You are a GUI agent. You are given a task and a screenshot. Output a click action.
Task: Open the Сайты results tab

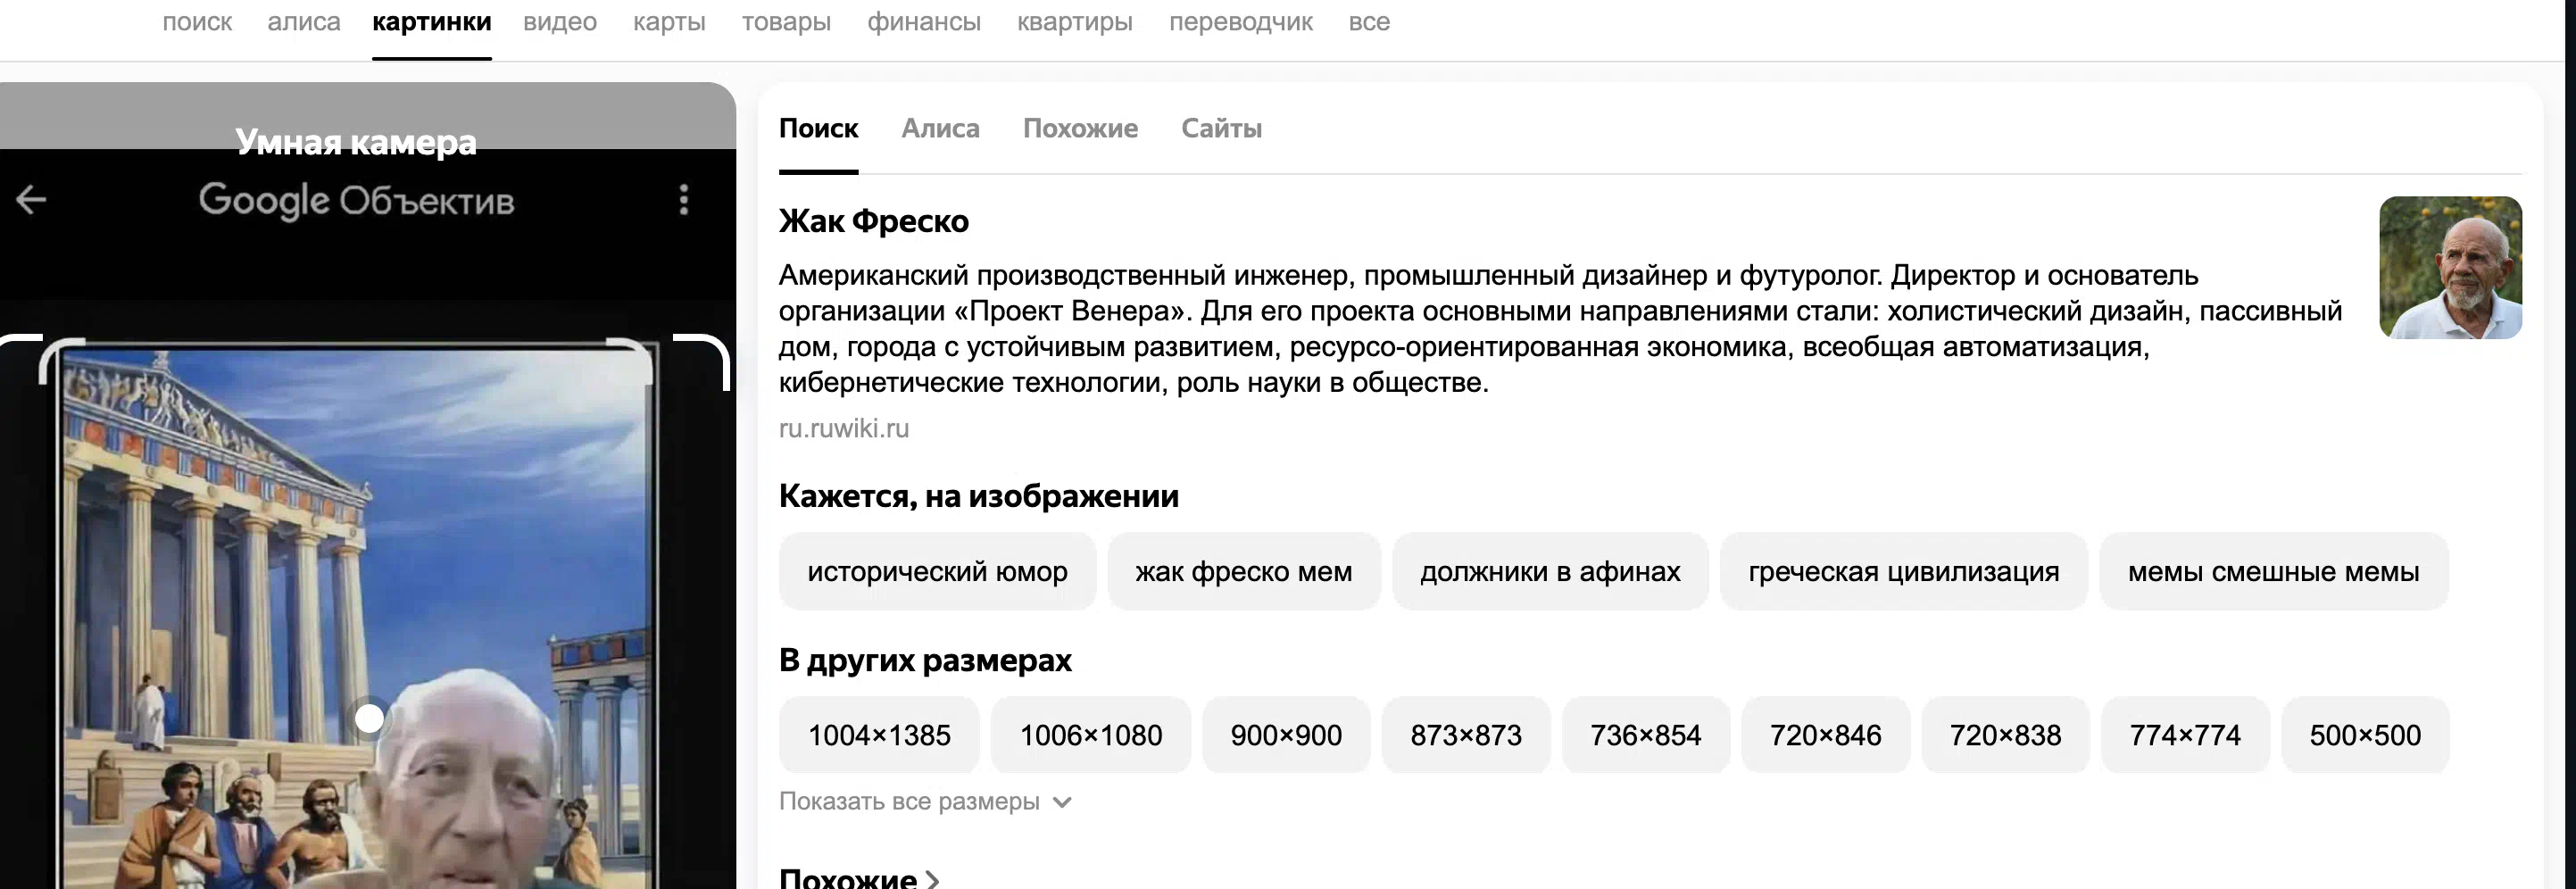[x=1221, y=129]
